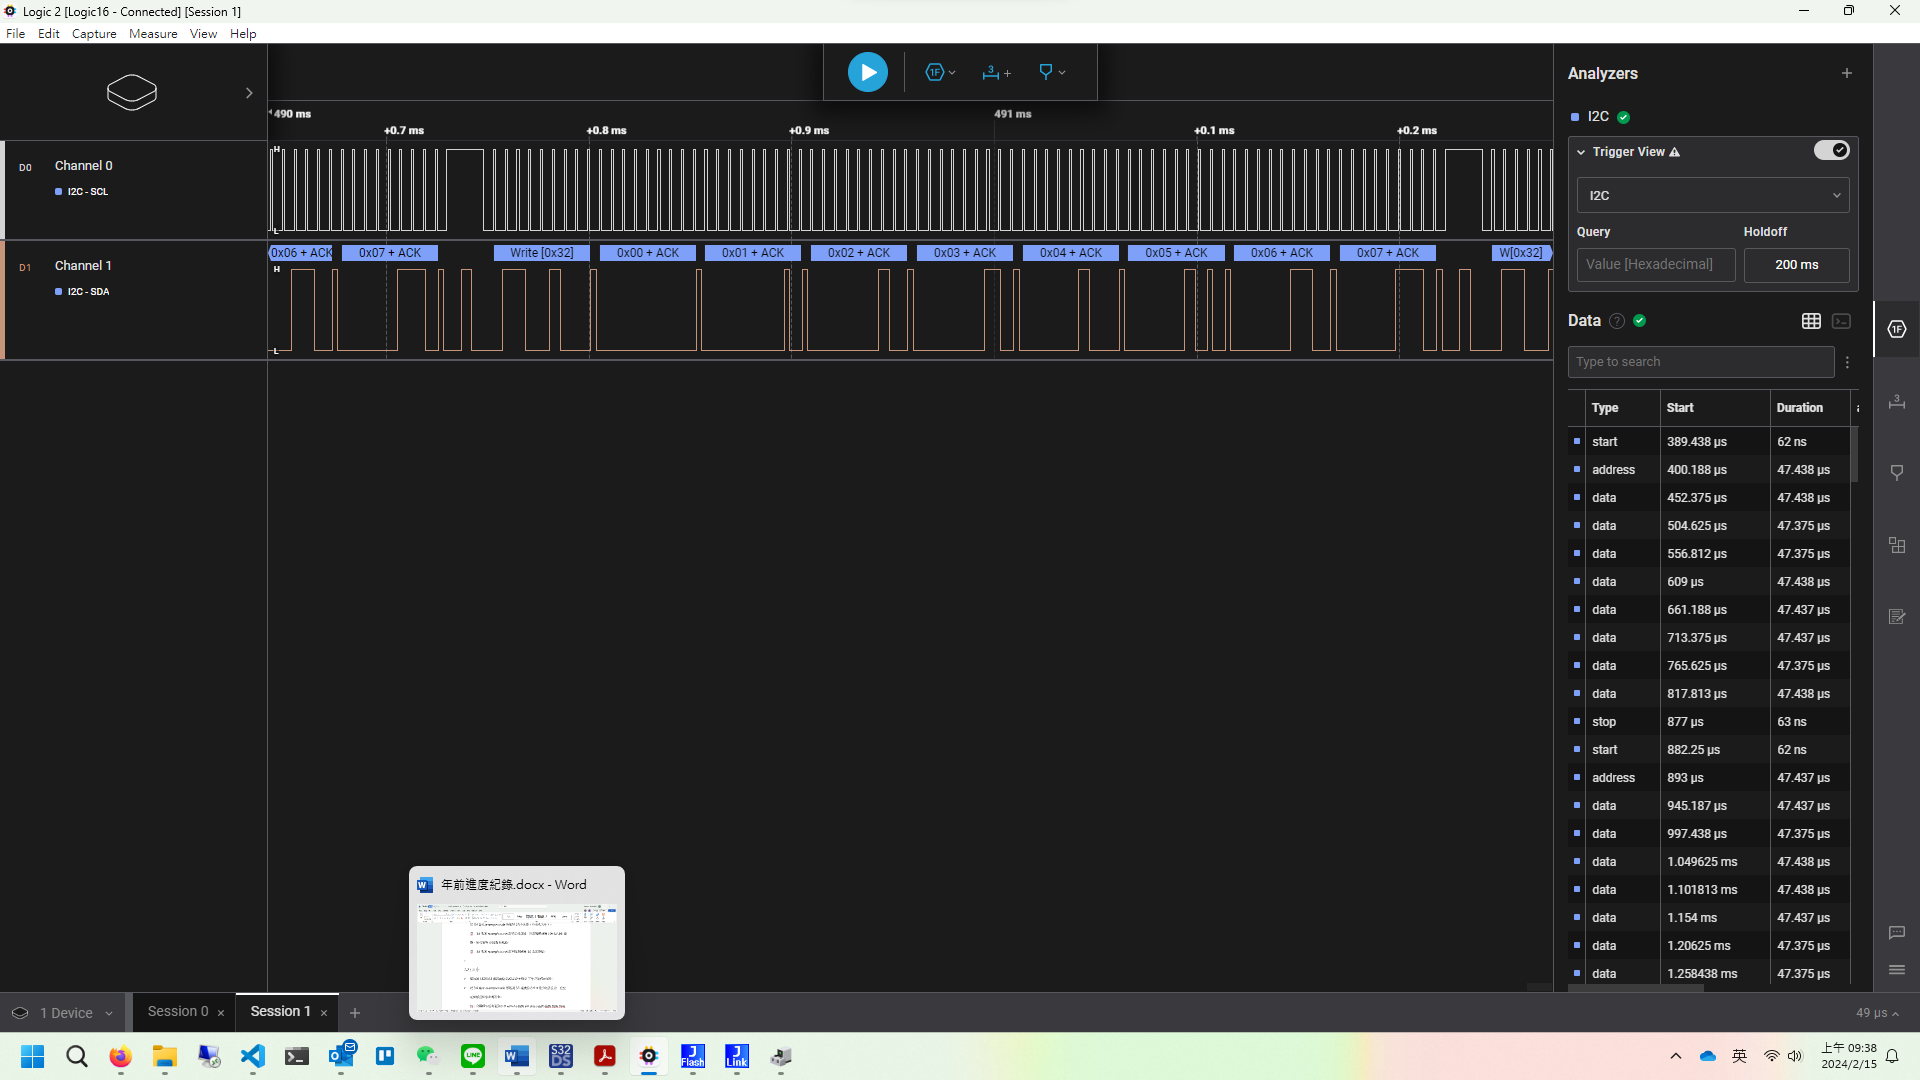Collapse the Trigger View section chevron
The image size is (1920, 1080).
[x=1581, y=152]
